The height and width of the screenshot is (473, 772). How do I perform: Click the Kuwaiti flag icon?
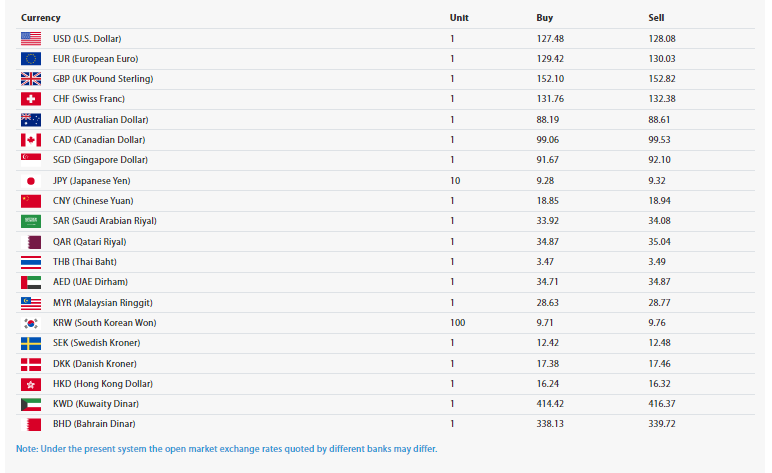click(31, 404)
